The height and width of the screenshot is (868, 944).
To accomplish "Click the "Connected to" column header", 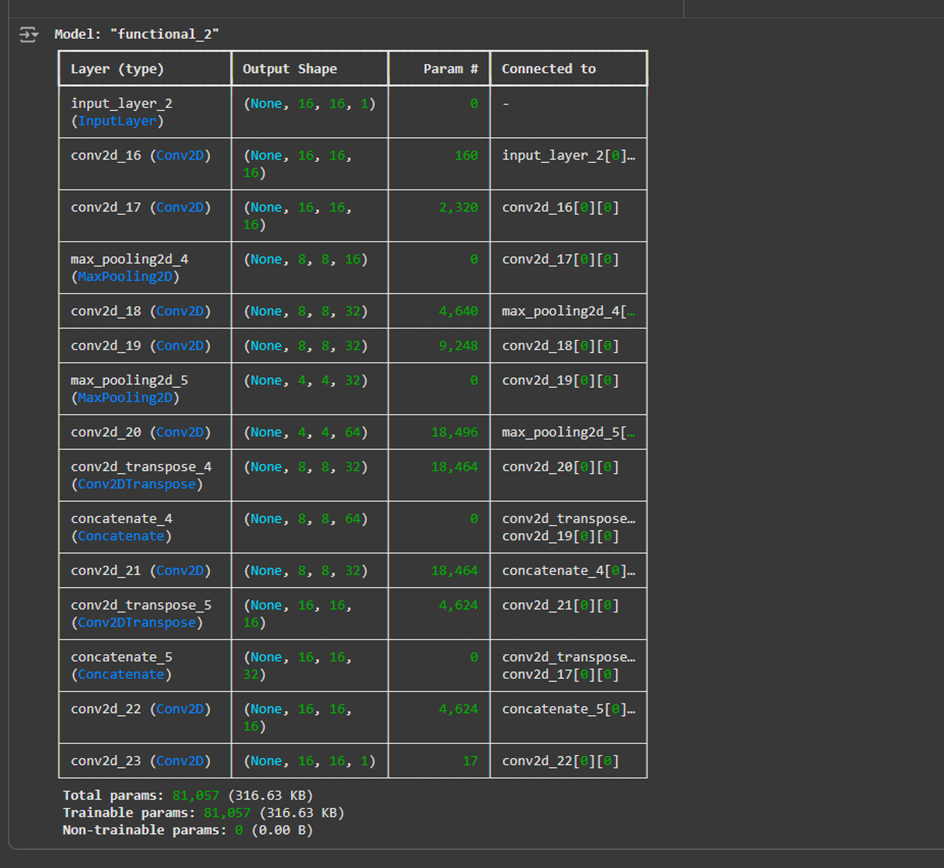I will tap(548, 69).
